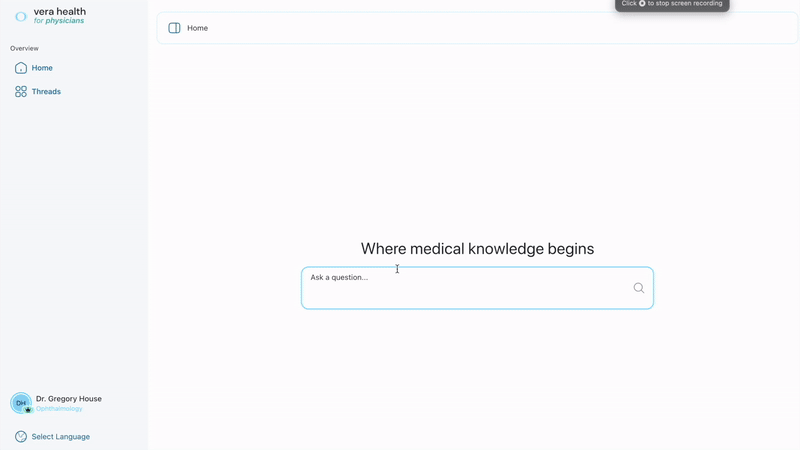Go to the Home sidebar menu item

42,68
